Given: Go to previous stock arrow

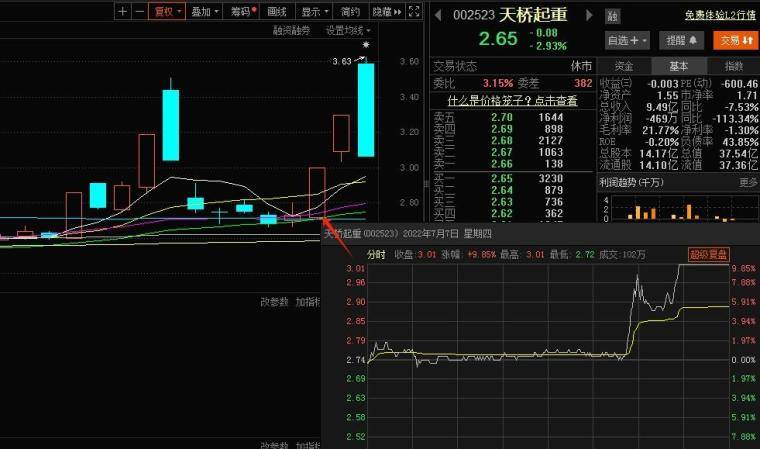Looking at the screenshot, I should 438,16.
